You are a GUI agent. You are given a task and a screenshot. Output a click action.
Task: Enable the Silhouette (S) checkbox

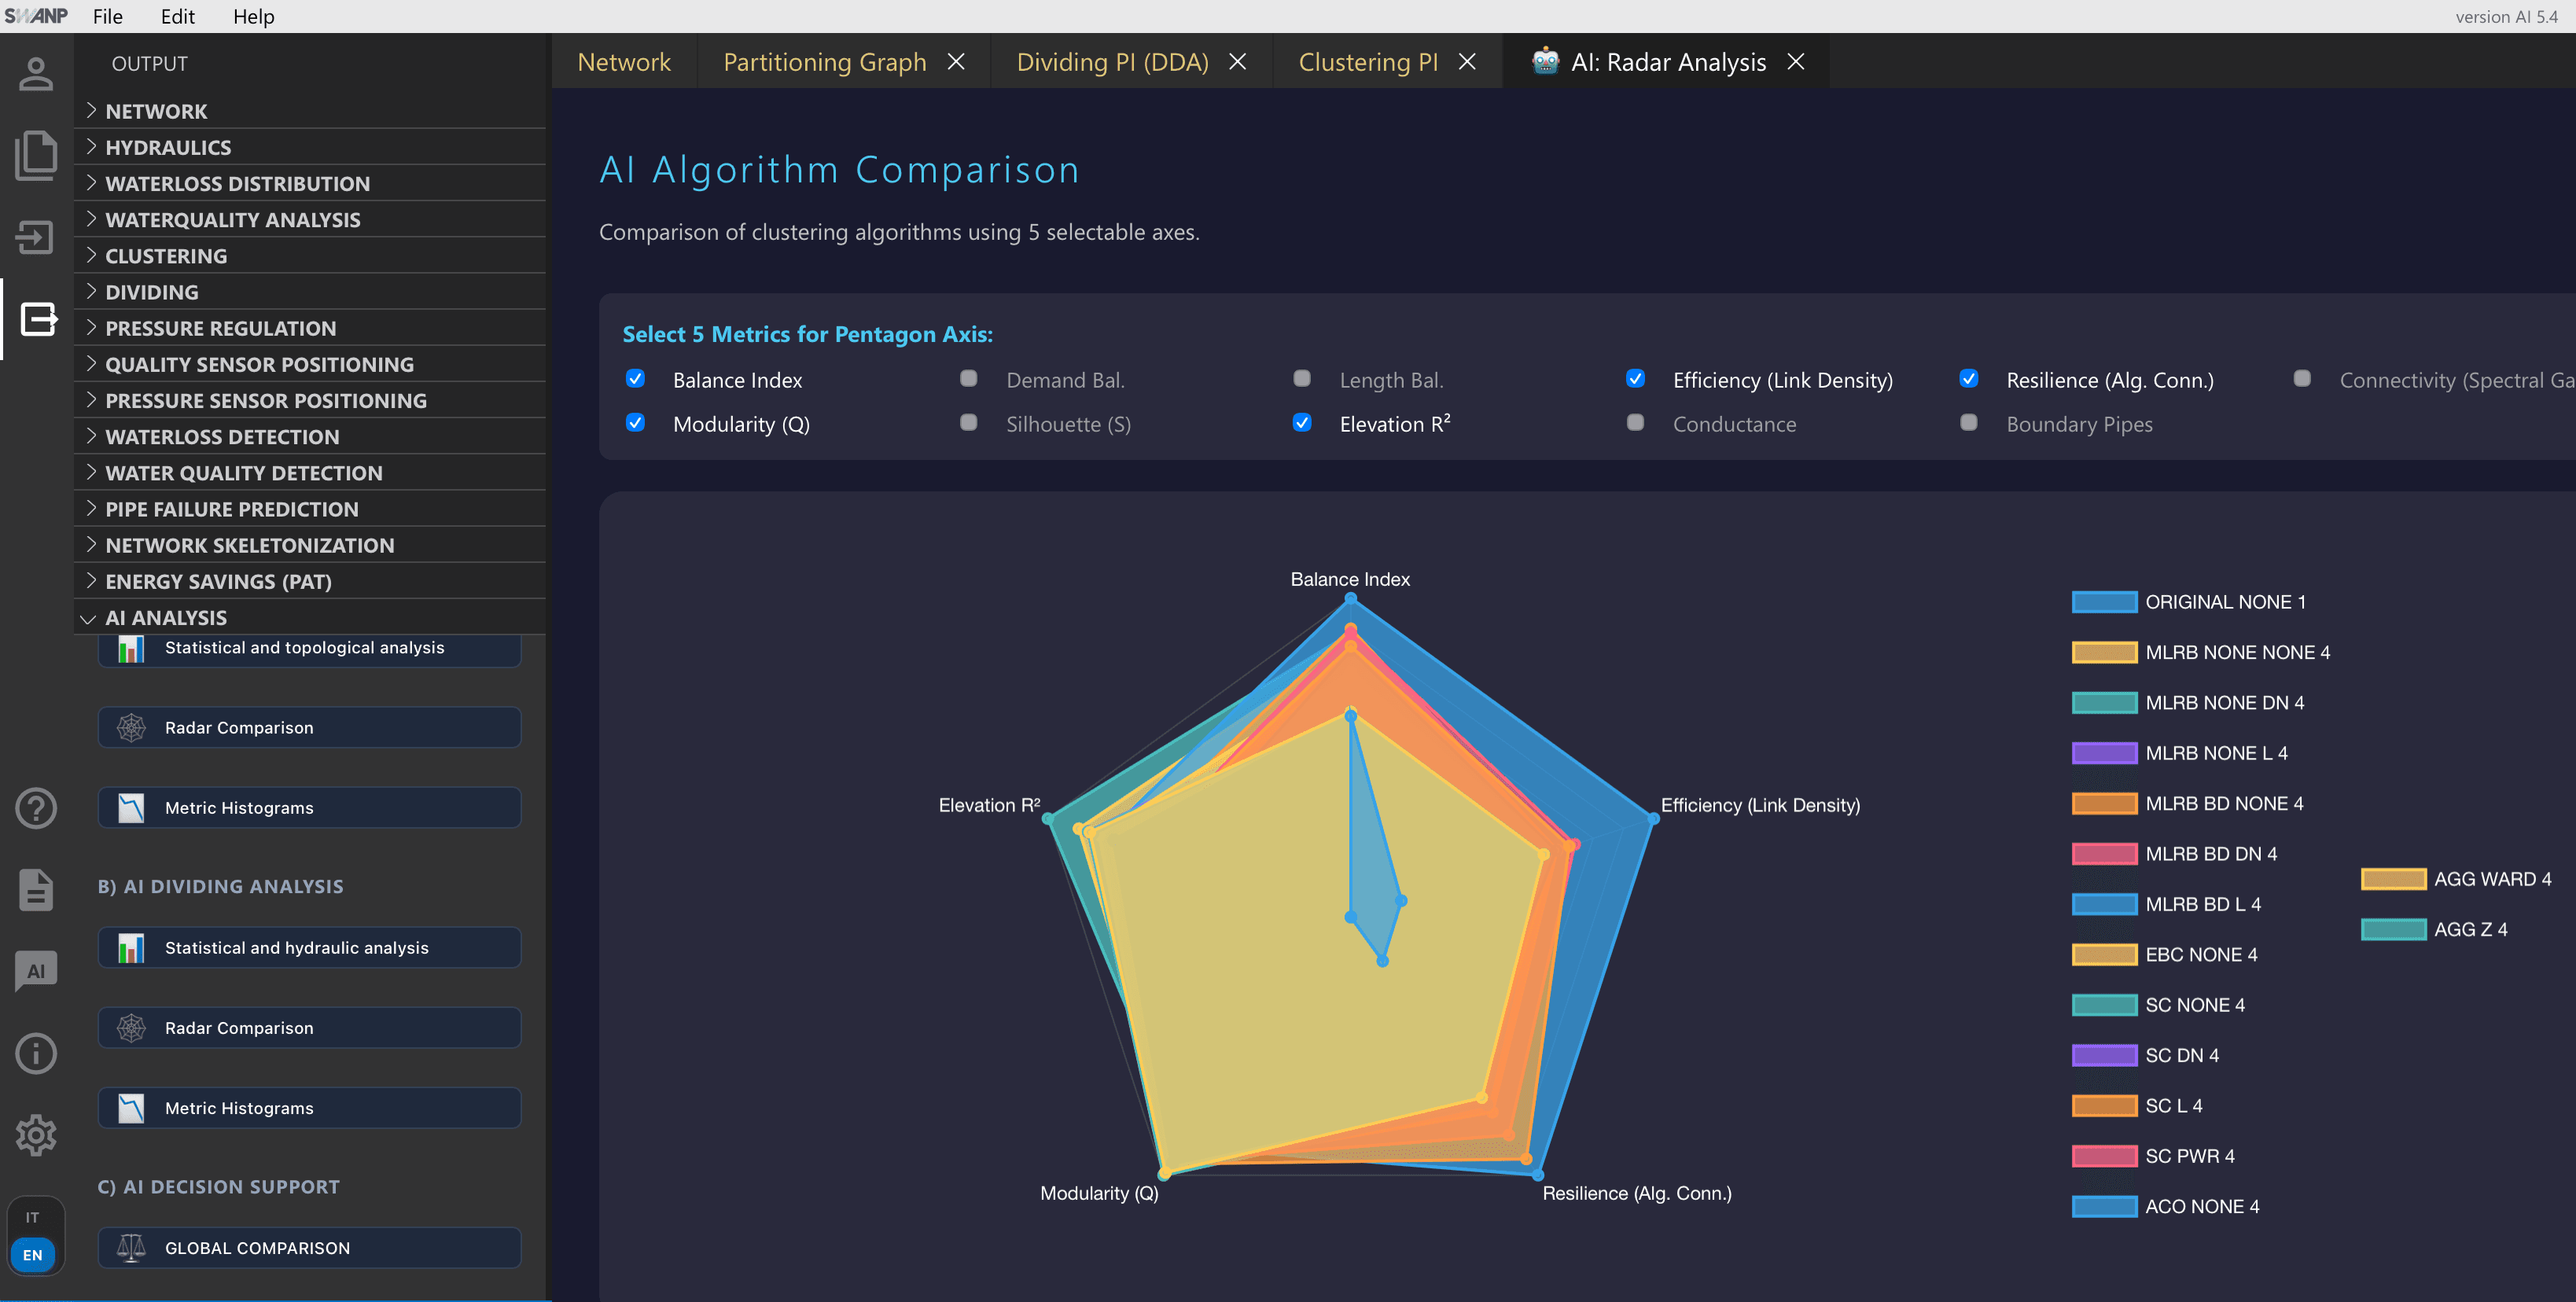968,423
